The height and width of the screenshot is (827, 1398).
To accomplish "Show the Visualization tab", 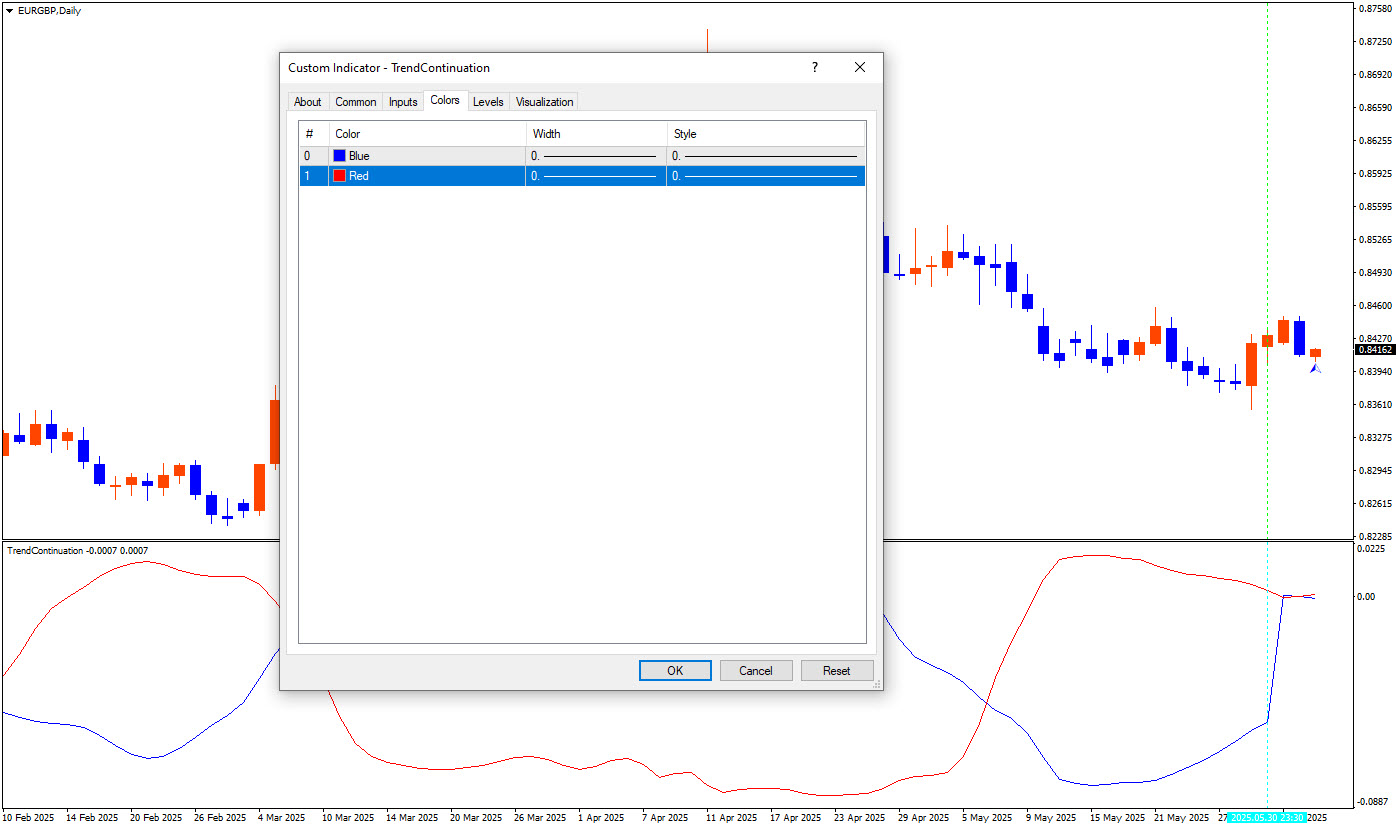I will [x=544, y=102].
